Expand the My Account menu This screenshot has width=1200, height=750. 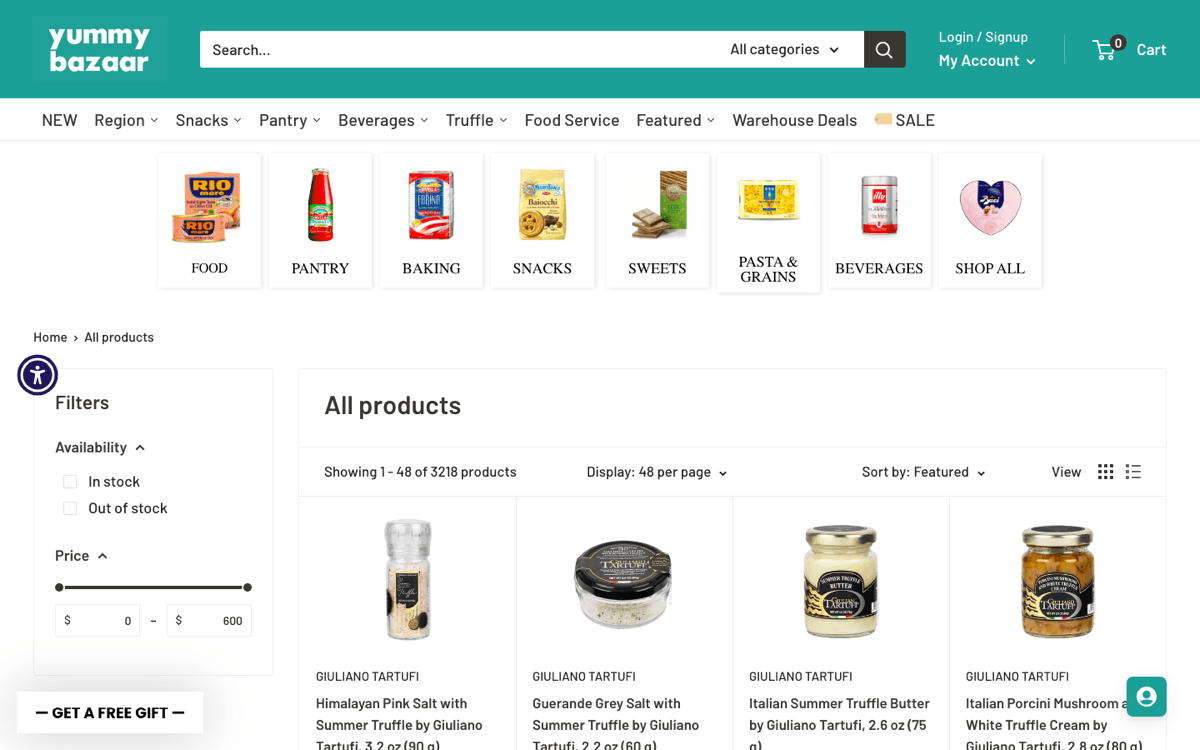click(987, 61)
